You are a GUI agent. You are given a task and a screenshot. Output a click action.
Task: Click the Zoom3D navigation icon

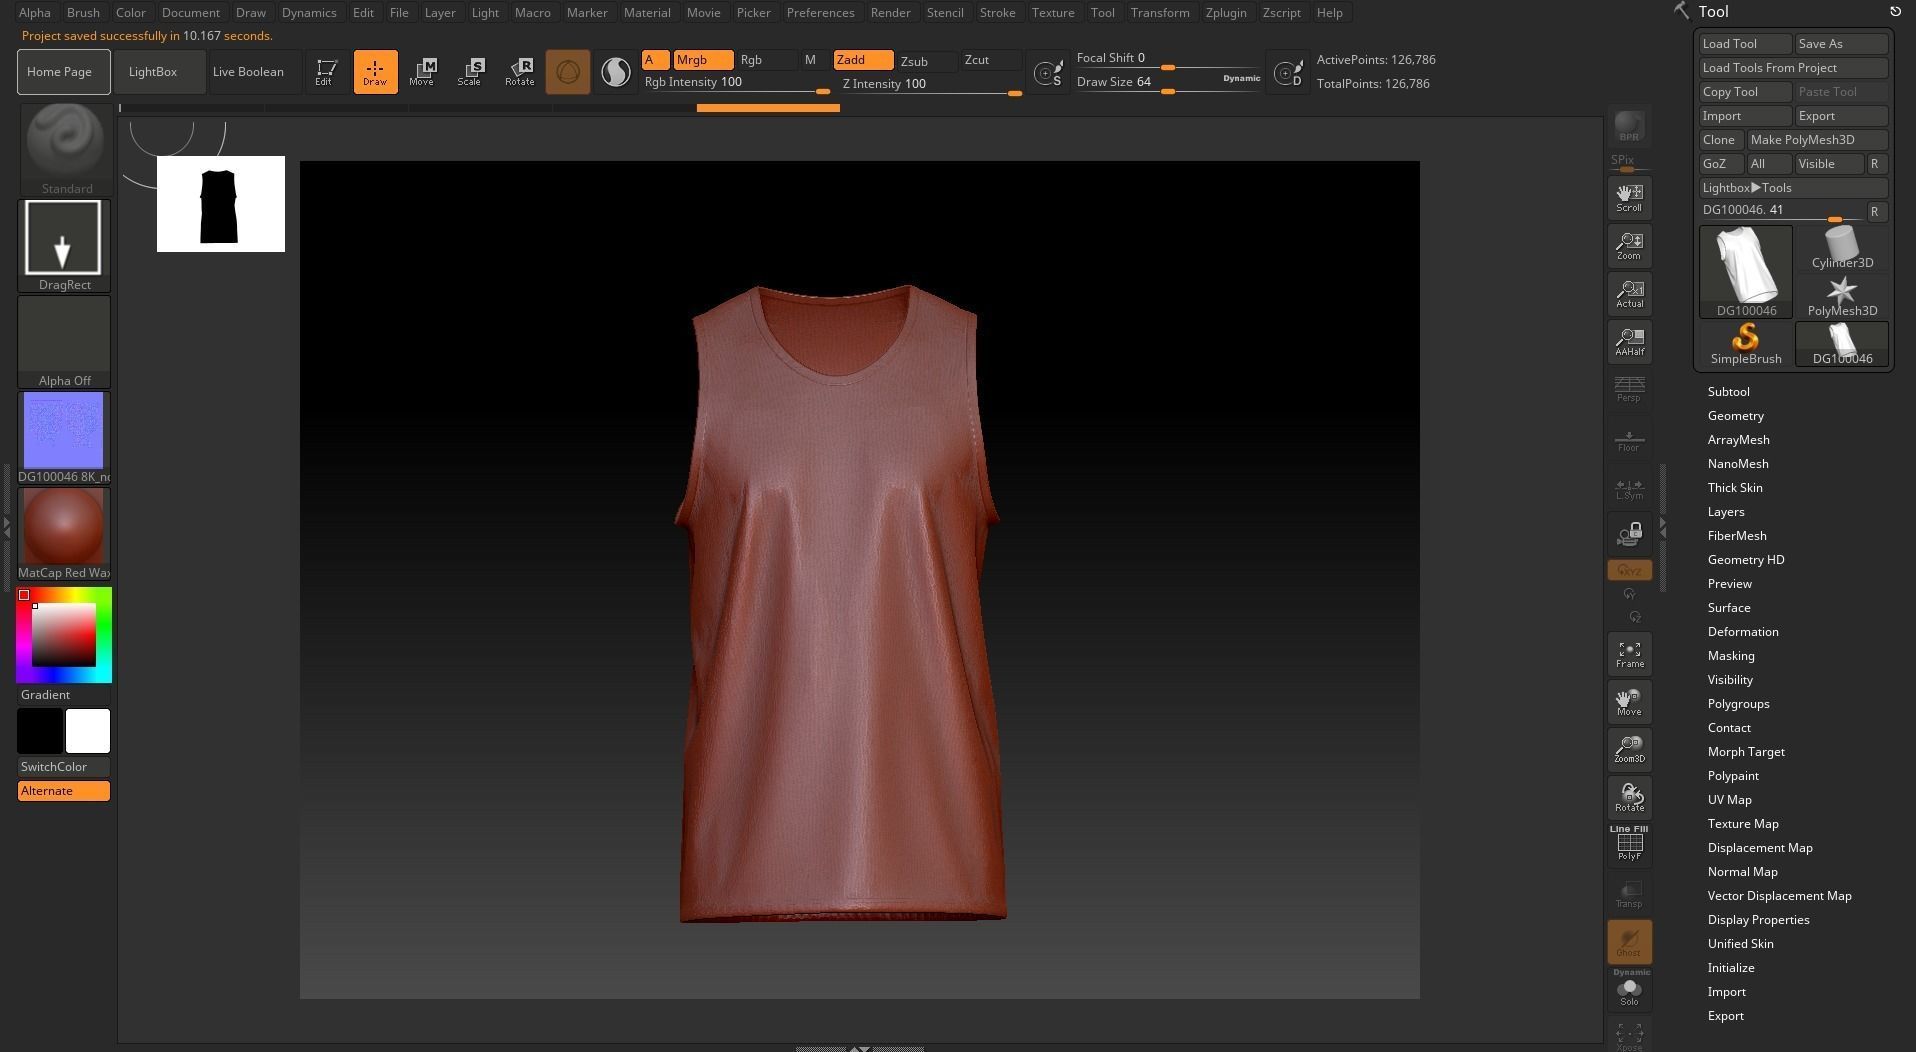(x=1629, y=749)
